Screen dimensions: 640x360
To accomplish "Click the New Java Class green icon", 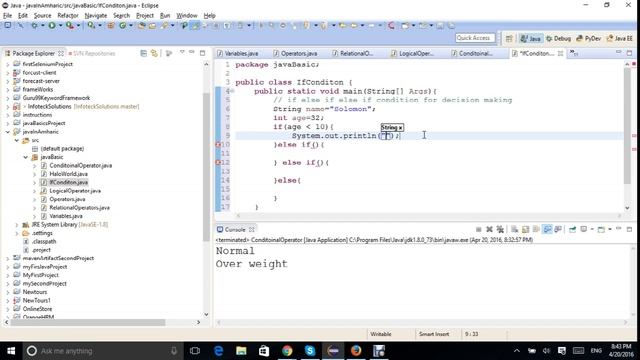I will point(122,25).
